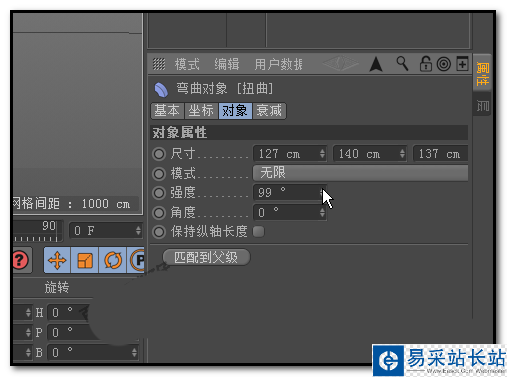Open the 用户数据 menu
This screenshot has height=377, width=507.
click(x=278, y=64)
